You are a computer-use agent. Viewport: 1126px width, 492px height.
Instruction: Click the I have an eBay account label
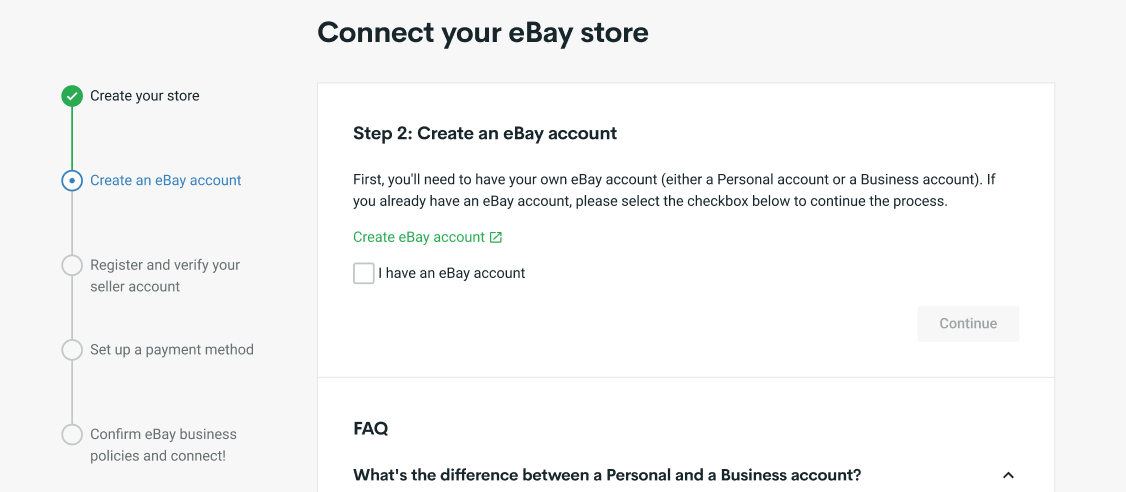point(452,273)
